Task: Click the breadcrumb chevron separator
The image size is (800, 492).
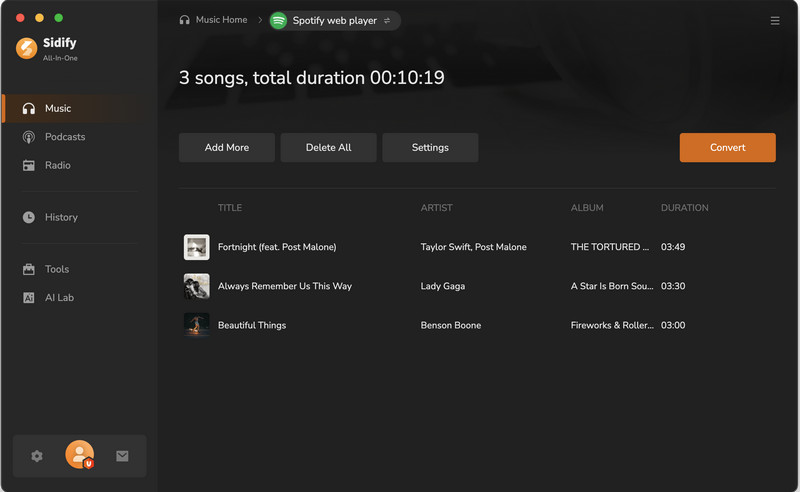Action: pos(260,20)
